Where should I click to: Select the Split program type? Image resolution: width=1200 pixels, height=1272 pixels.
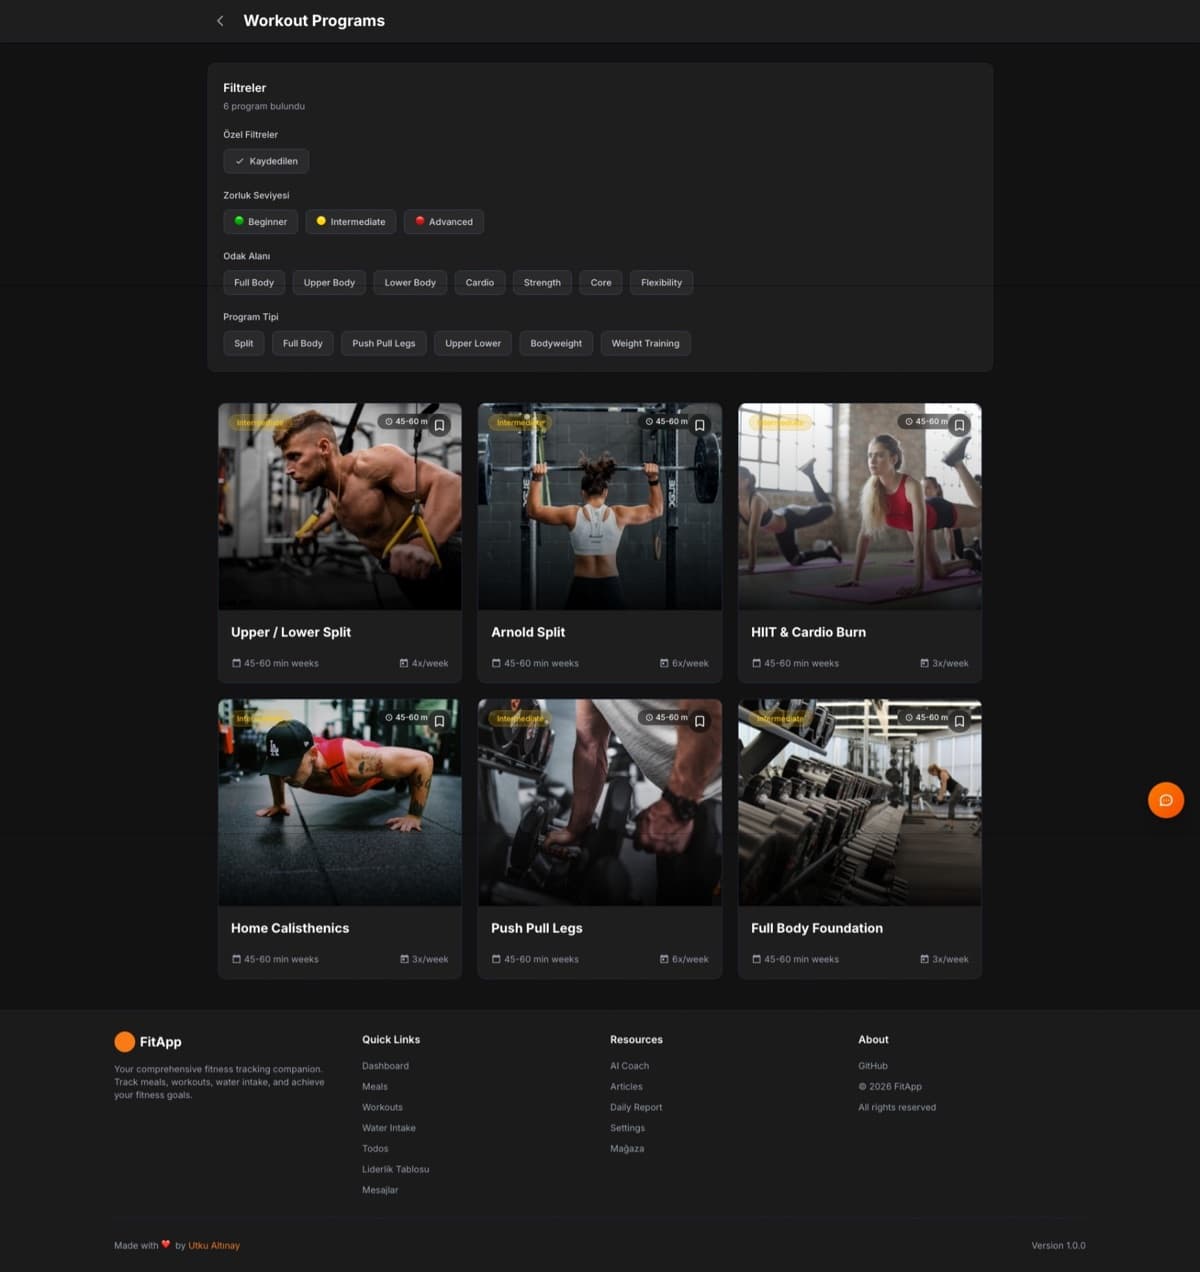pyautogui.click(x=244, y=343)
